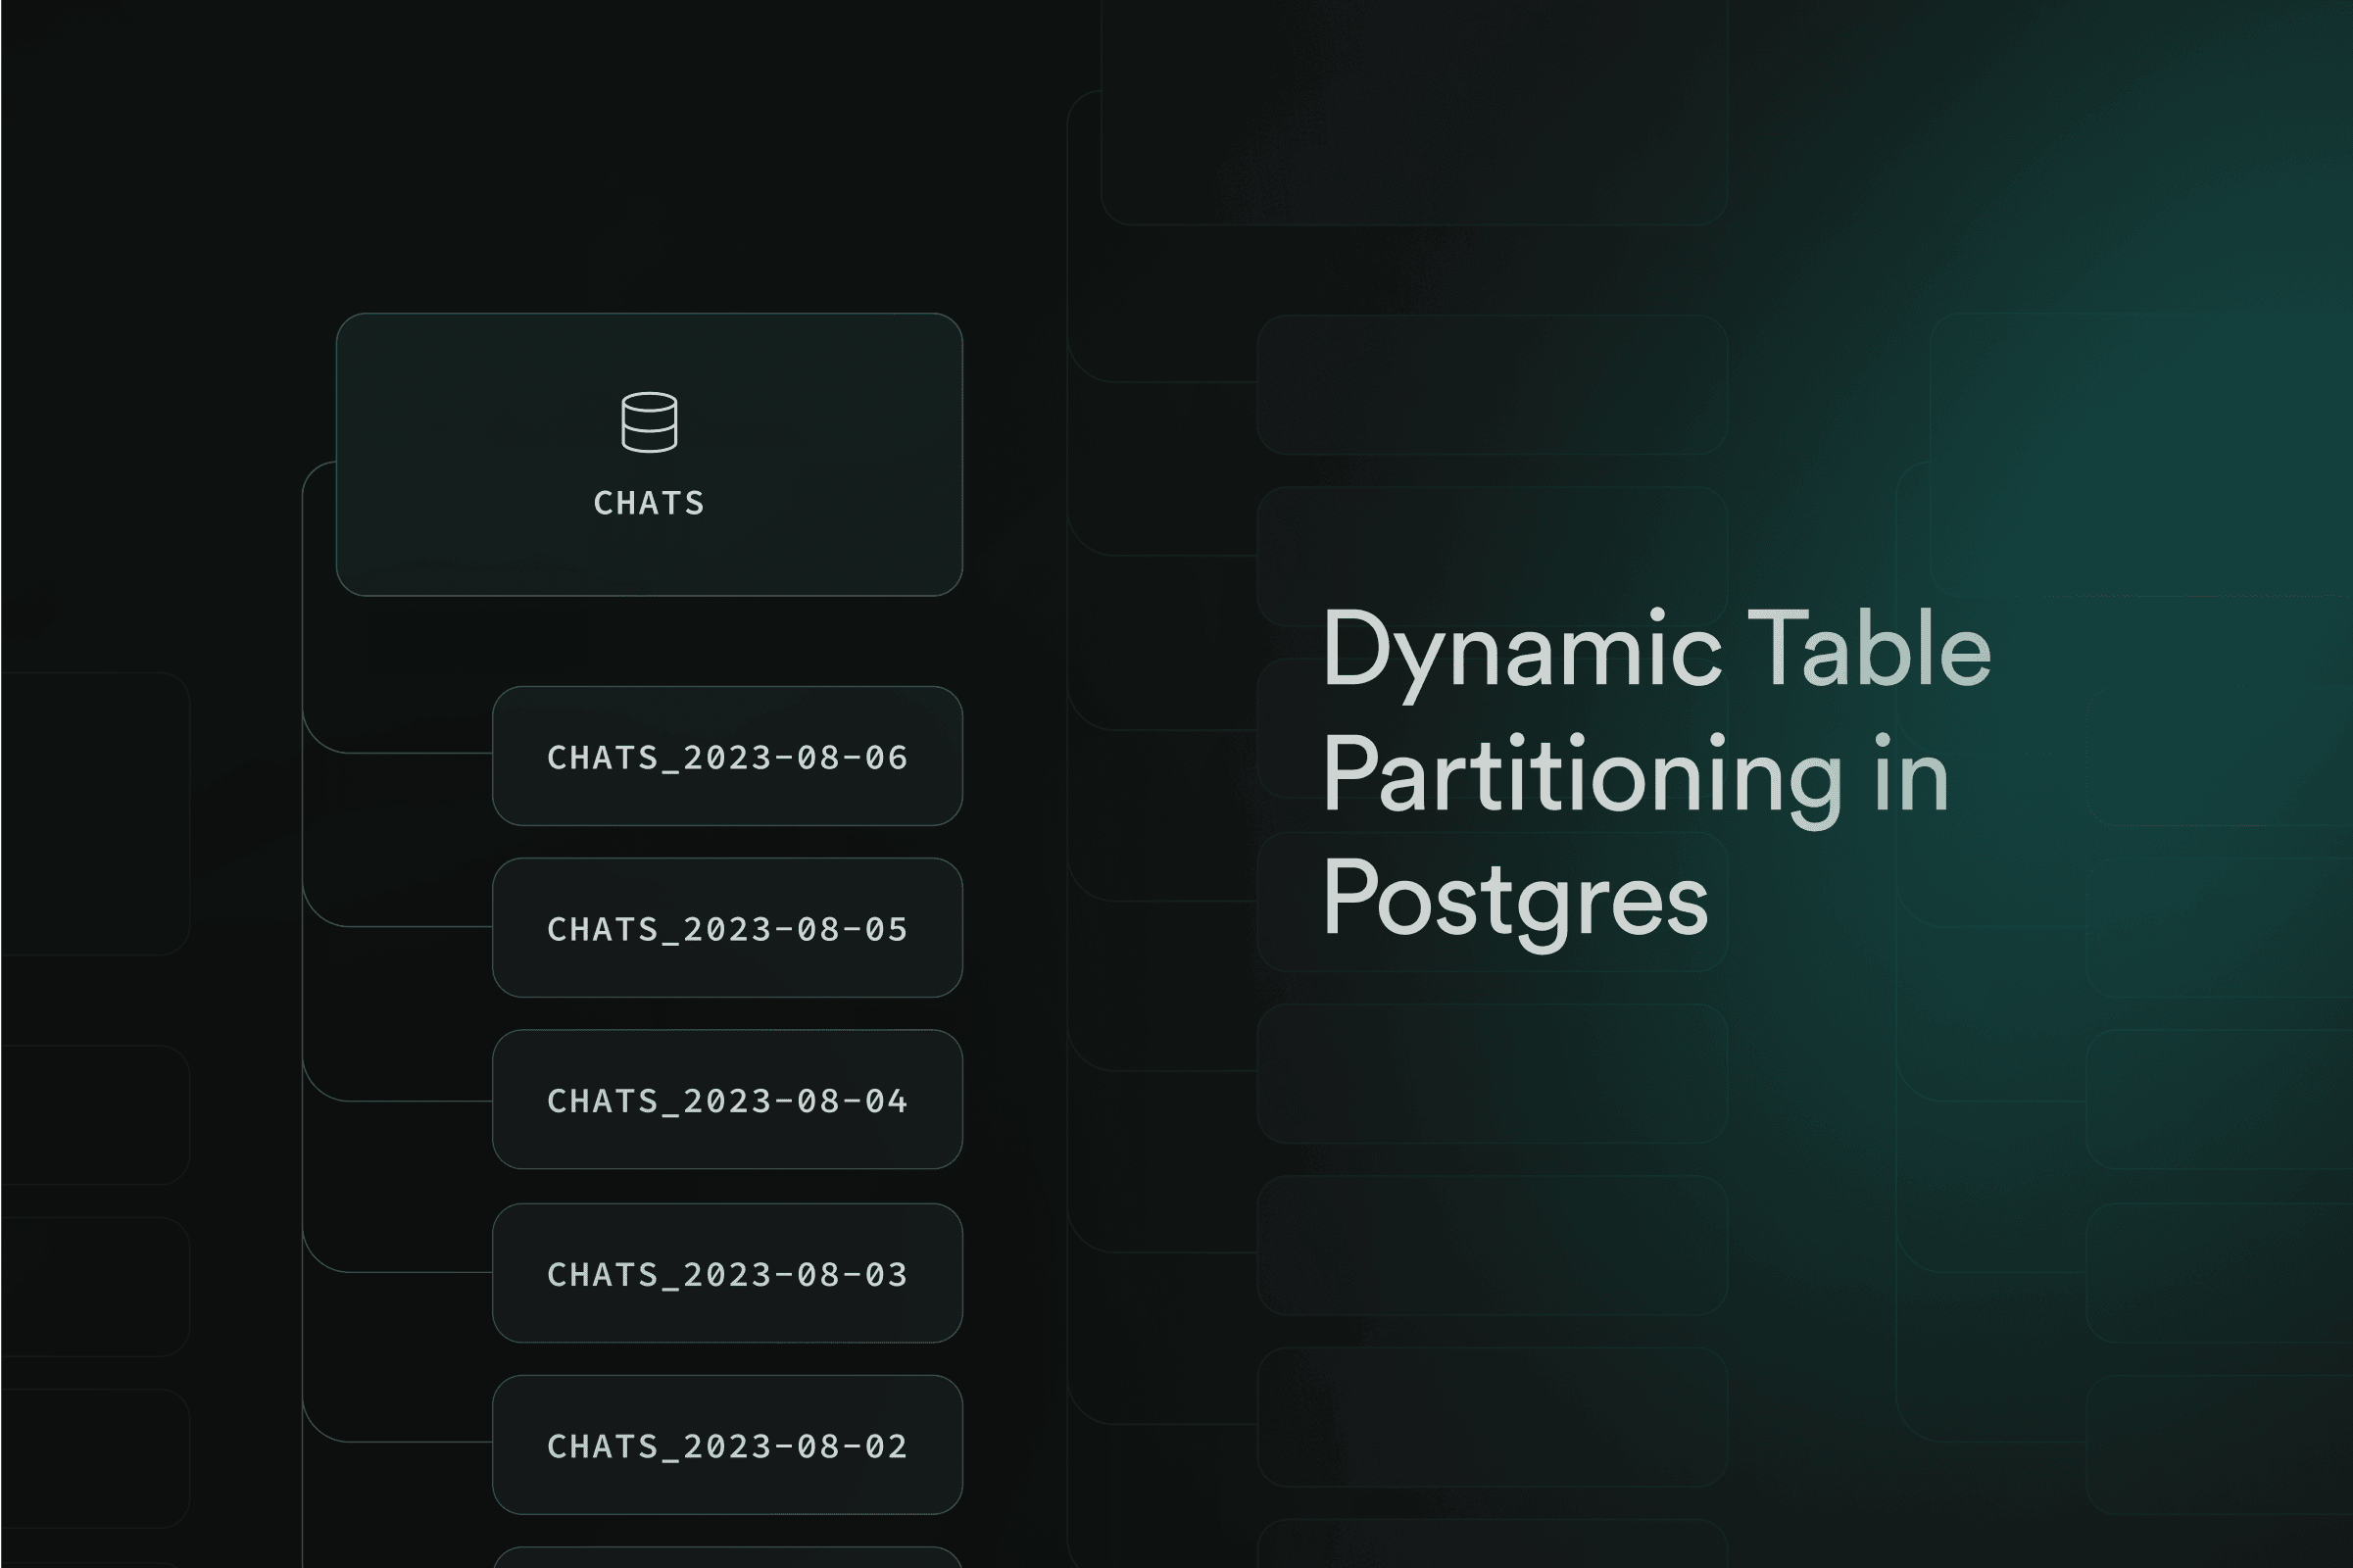Screen dimensions: 2353x1568
Task: Select the CHATS_2023-08-03 partition box
Action: tap(727, 1273)
